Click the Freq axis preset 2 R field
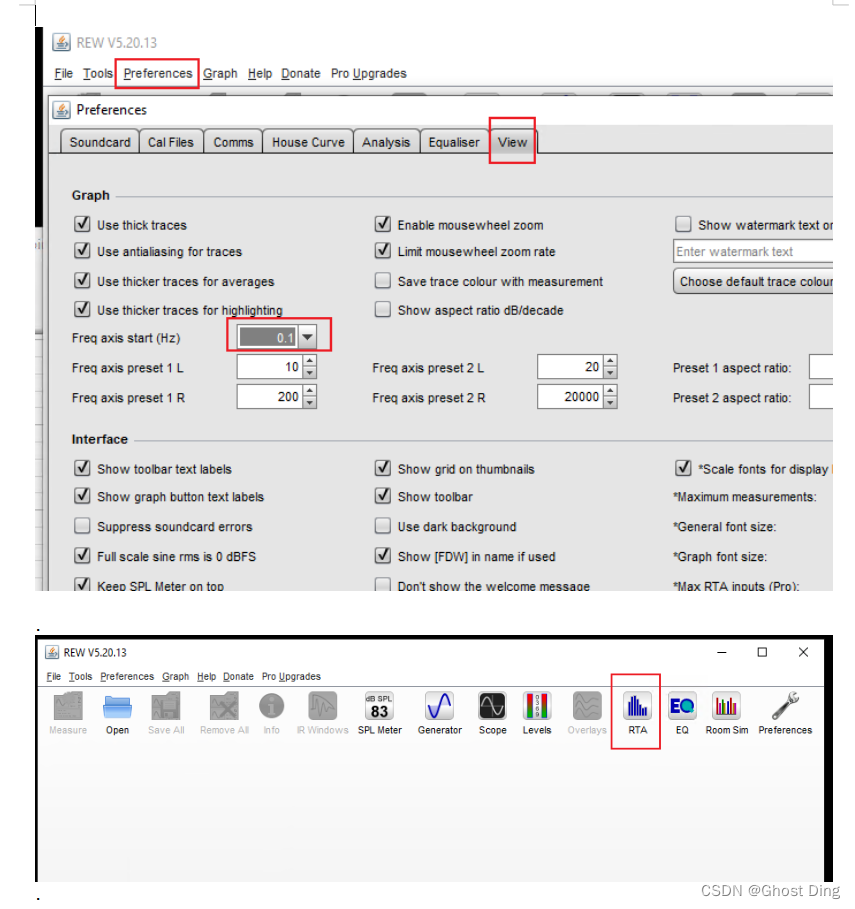855x909 pixels. 570,397
